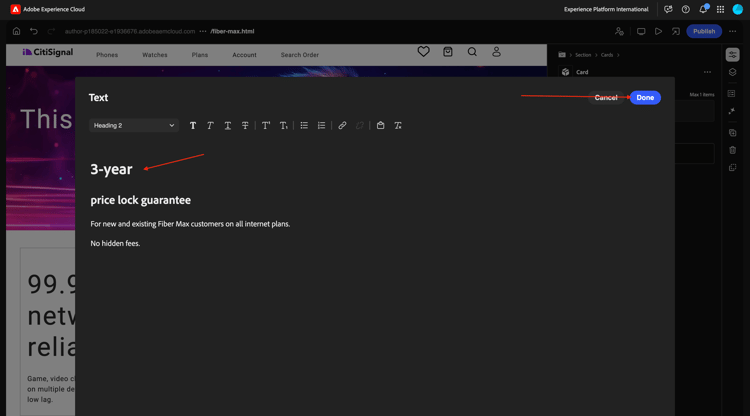Click the Section breadcrumb
This screenshot has height=416, width=750.
(x=583, y=55)
